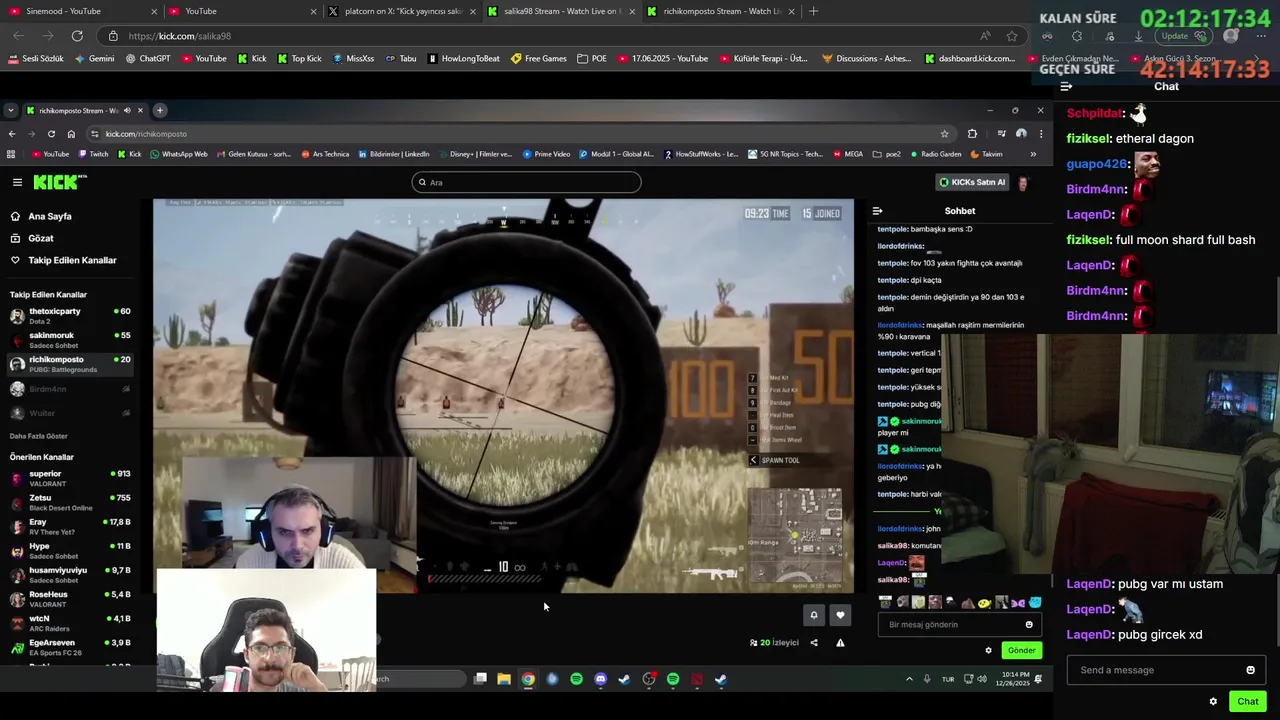Click the heart follow button

pyautogui.click(x=840, y=615)
